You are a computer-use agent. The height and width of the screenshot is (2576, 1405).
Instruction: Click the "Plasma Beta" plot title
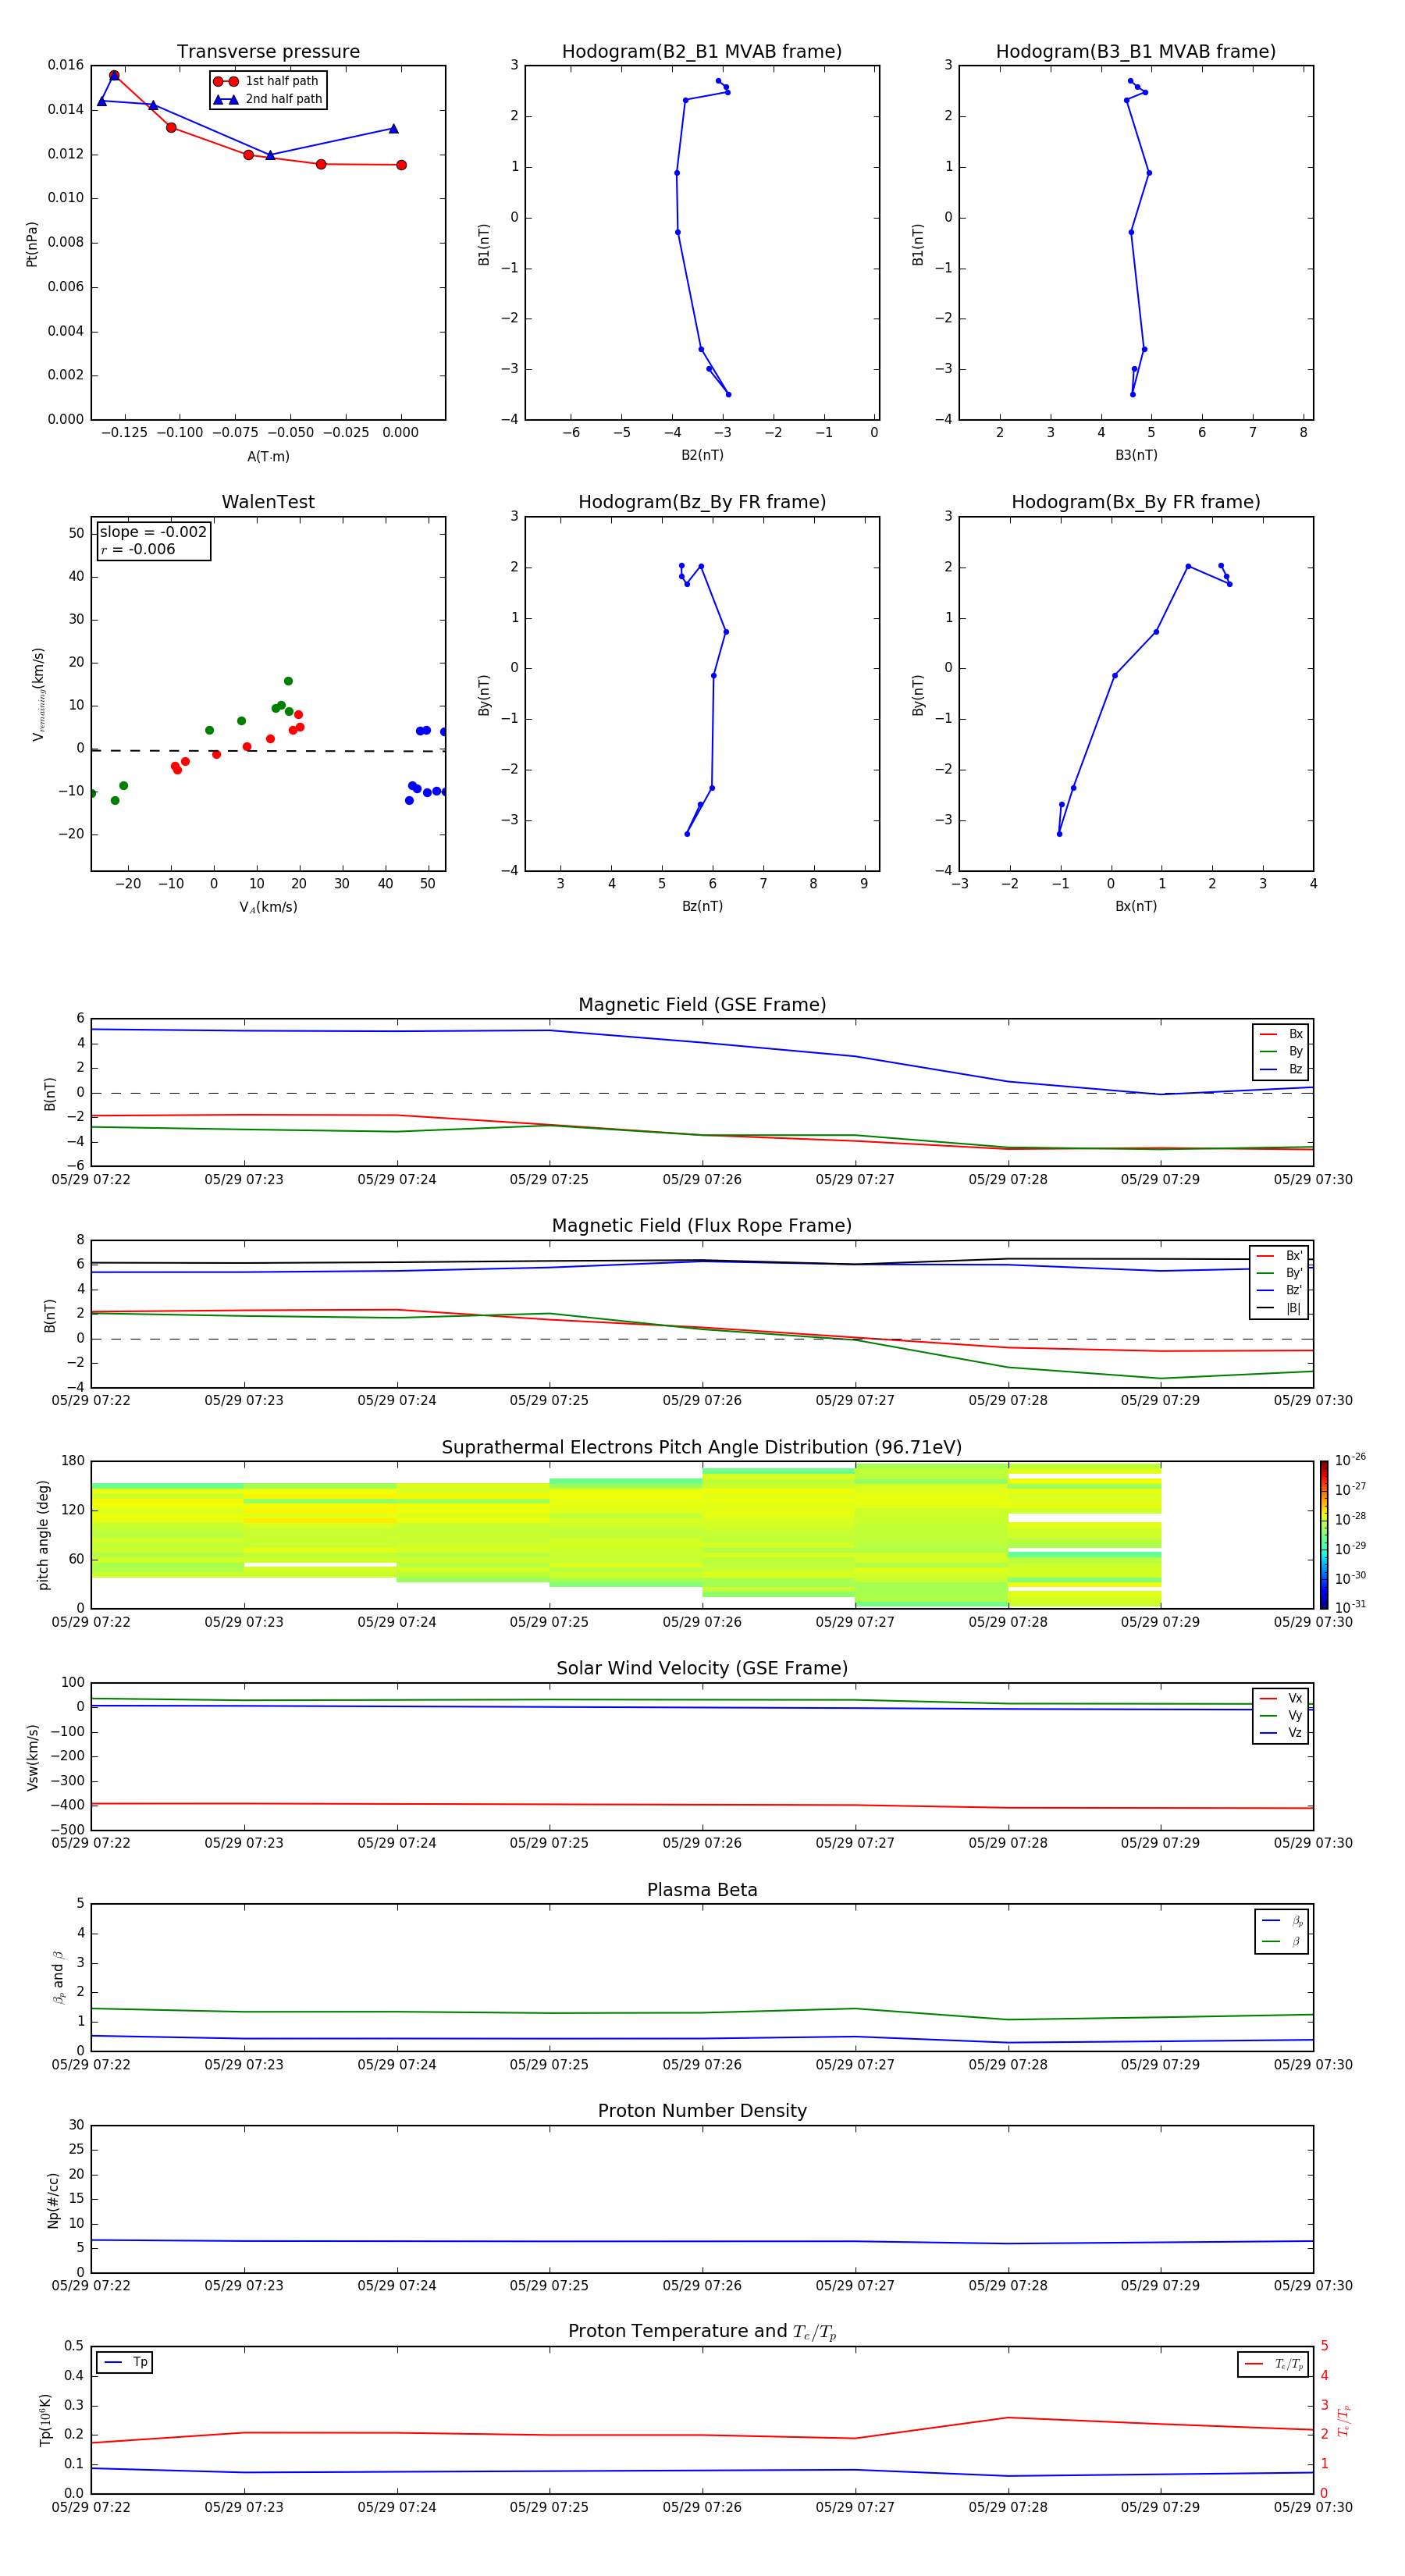point(702,1890)
